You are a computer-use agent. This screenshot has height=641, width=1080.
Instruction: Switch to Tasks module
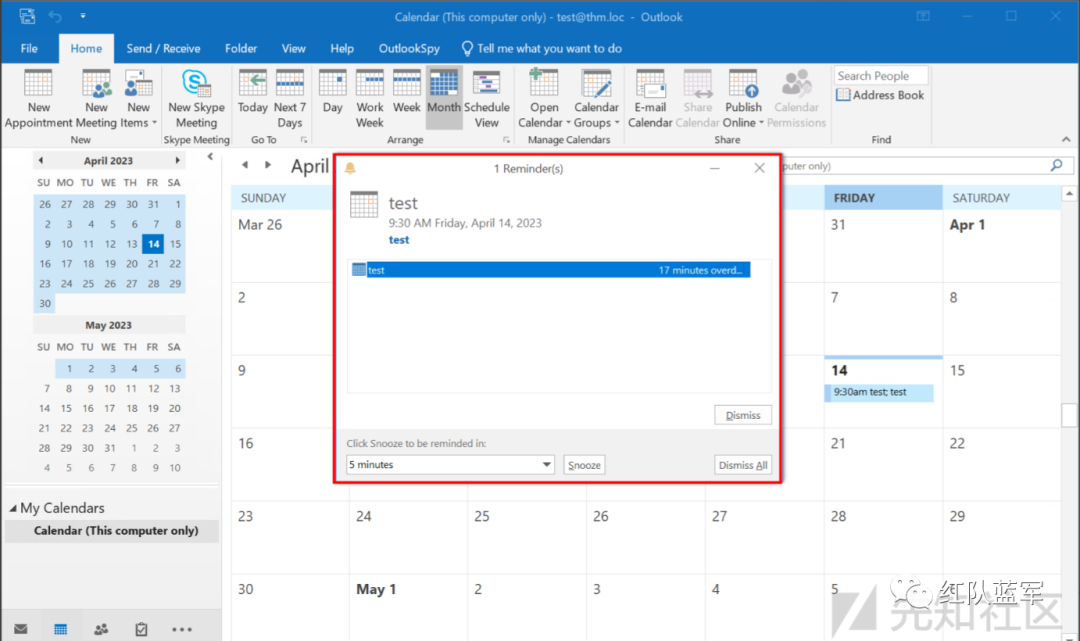(141, 629)
